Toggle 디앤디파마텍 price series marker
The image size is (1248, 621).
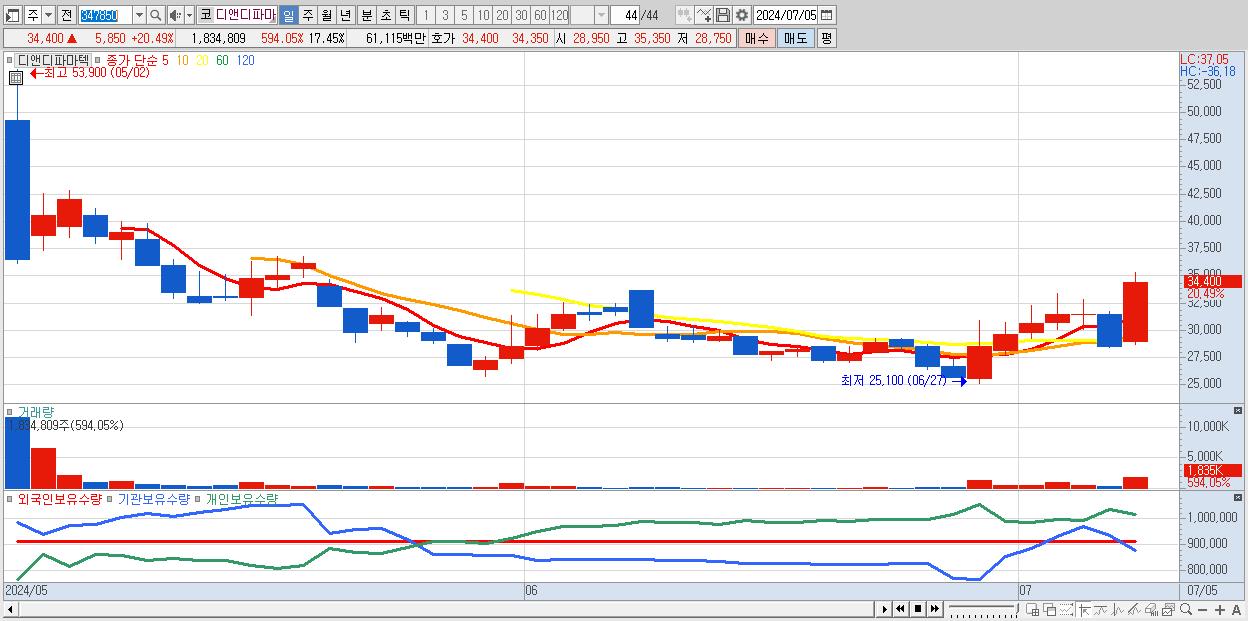pyautogui.click(x=11, y=60)
